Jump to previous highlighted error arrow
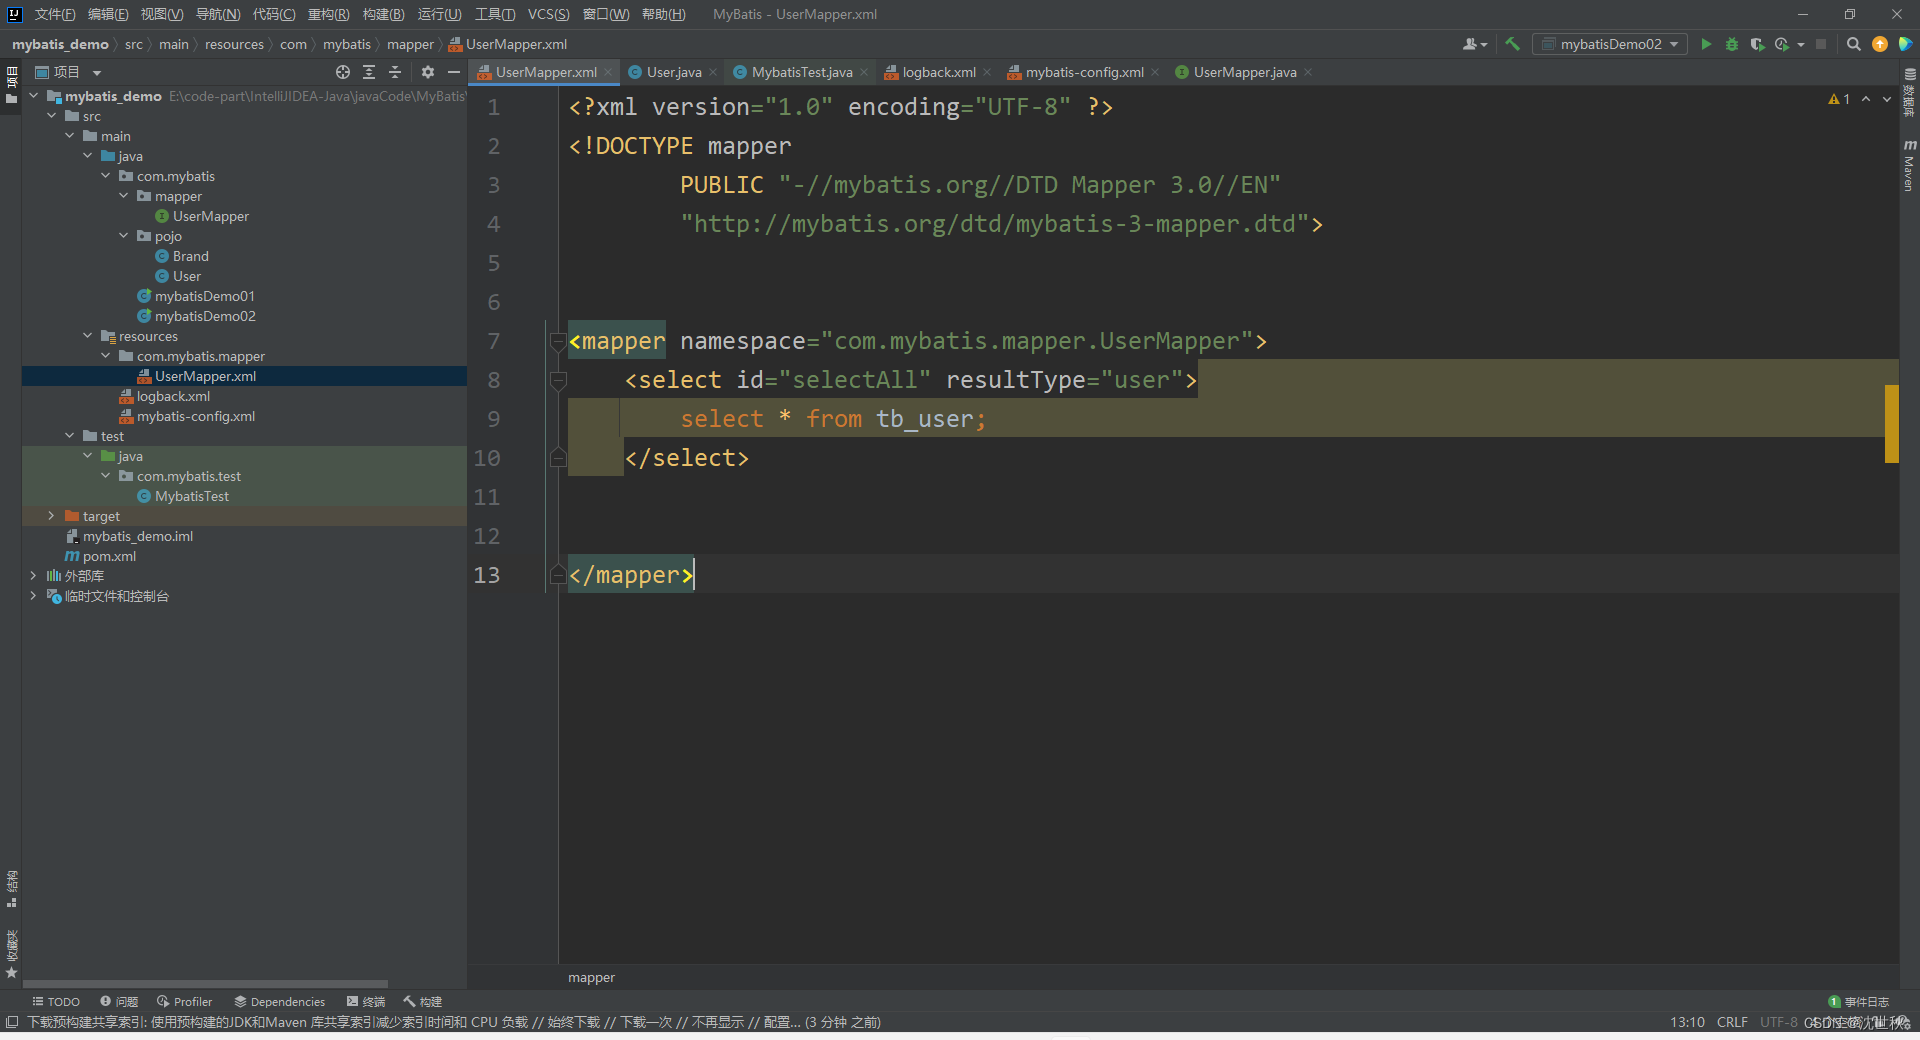 [x=1866, y=99]
